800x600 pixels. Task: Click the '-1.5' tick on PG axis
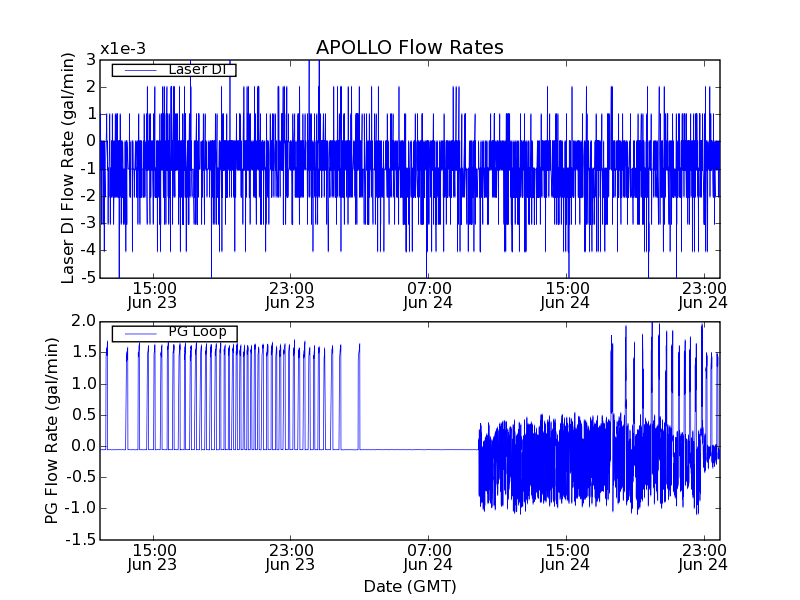(81, 540)
